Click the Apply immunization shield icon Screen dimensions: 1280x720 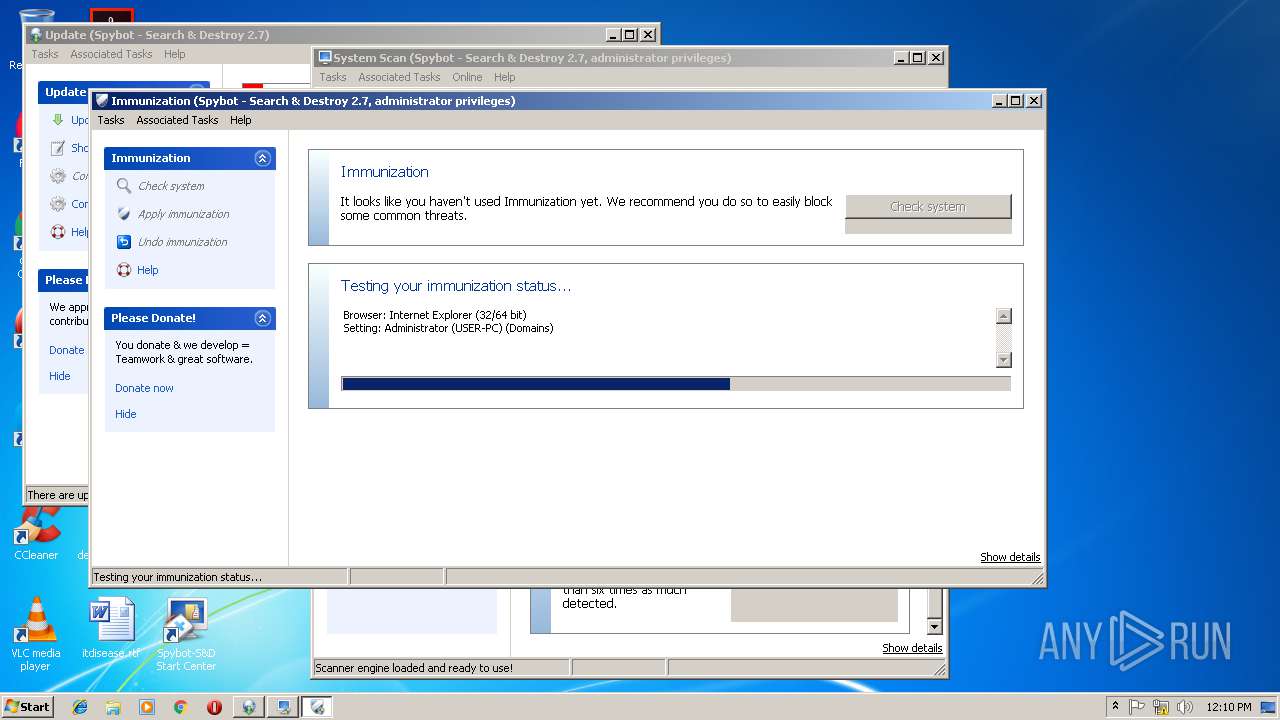tap(124, 214)
